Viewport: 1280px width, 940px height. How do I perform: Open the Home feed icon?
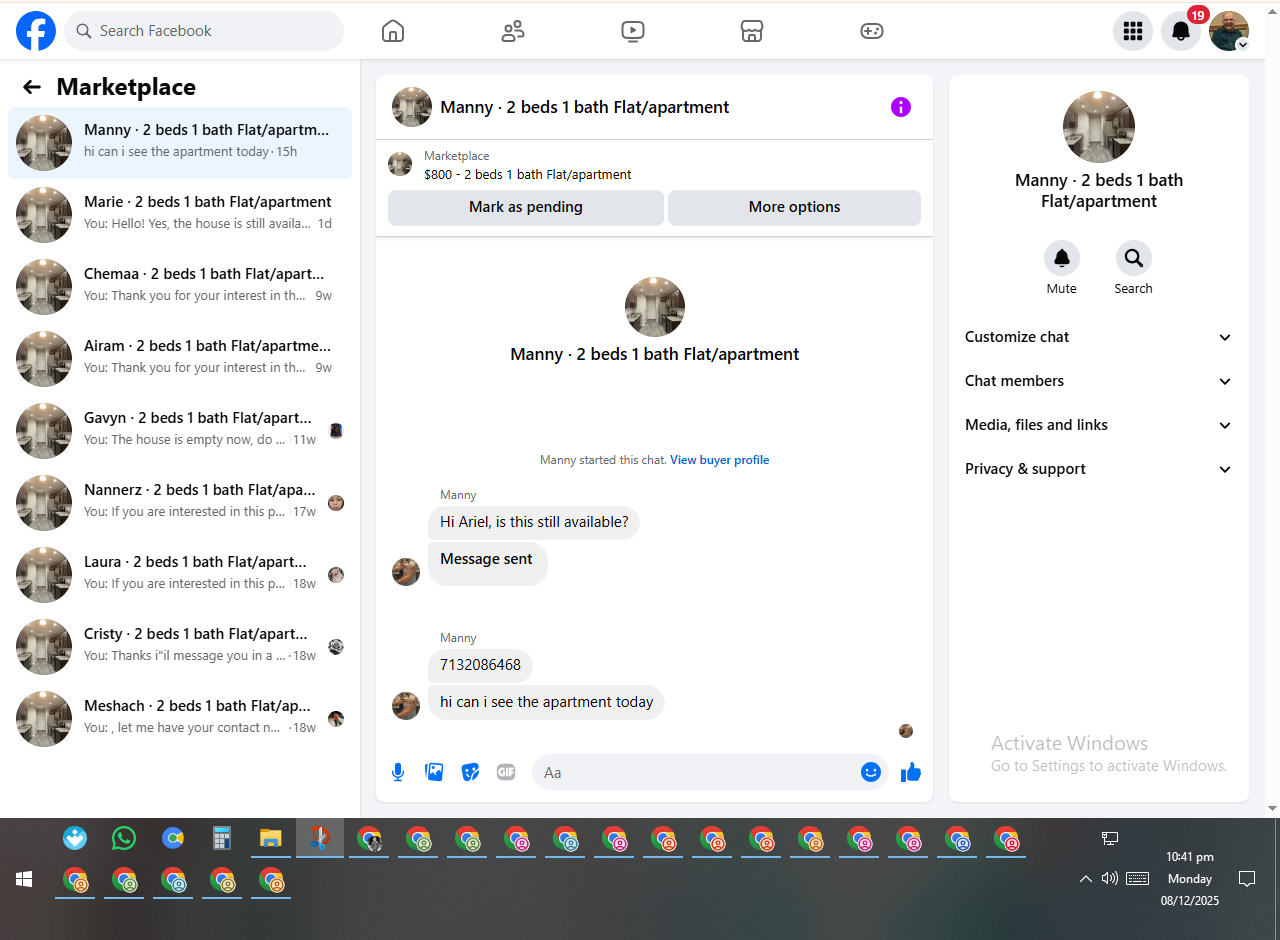point(393,31)
